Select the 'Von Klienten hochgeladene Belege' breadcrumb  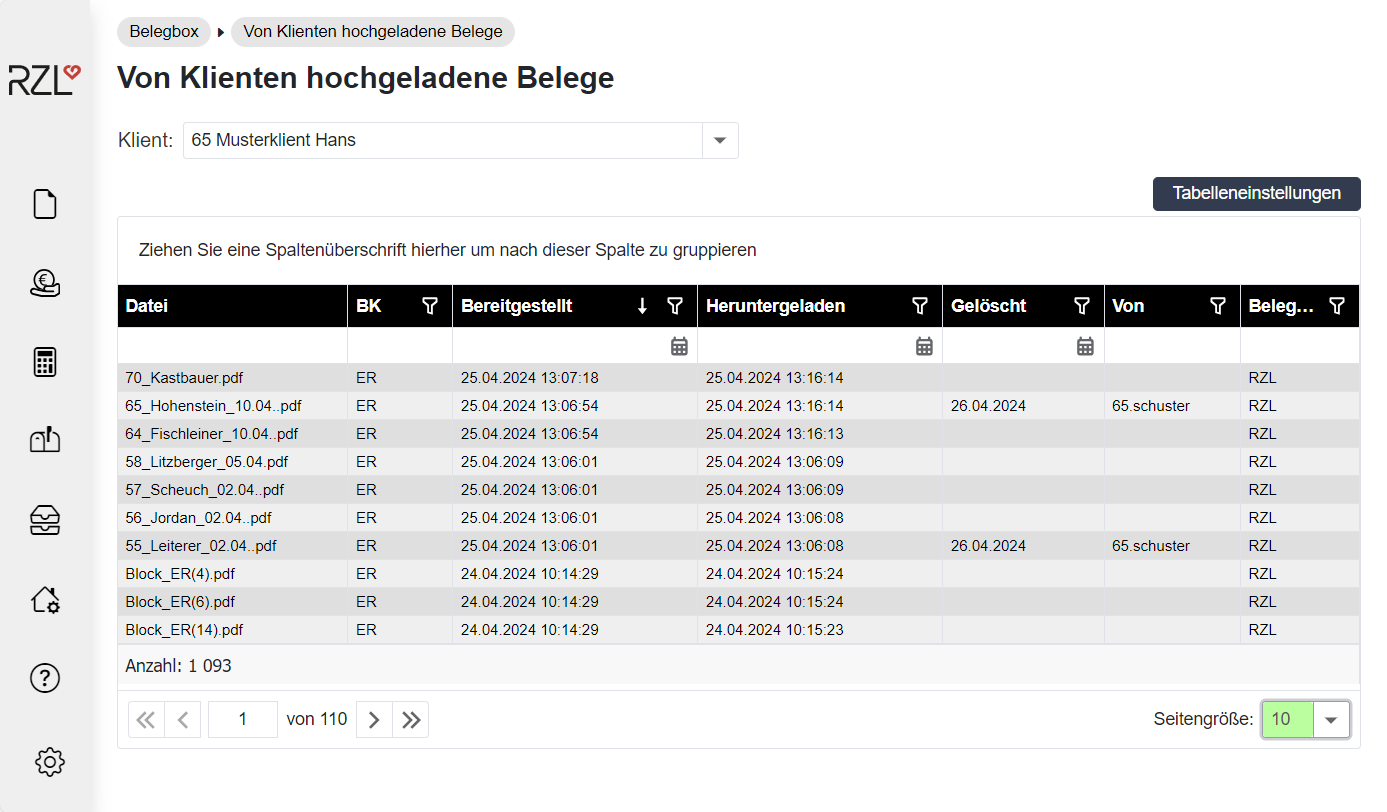(x=372, y=32)
